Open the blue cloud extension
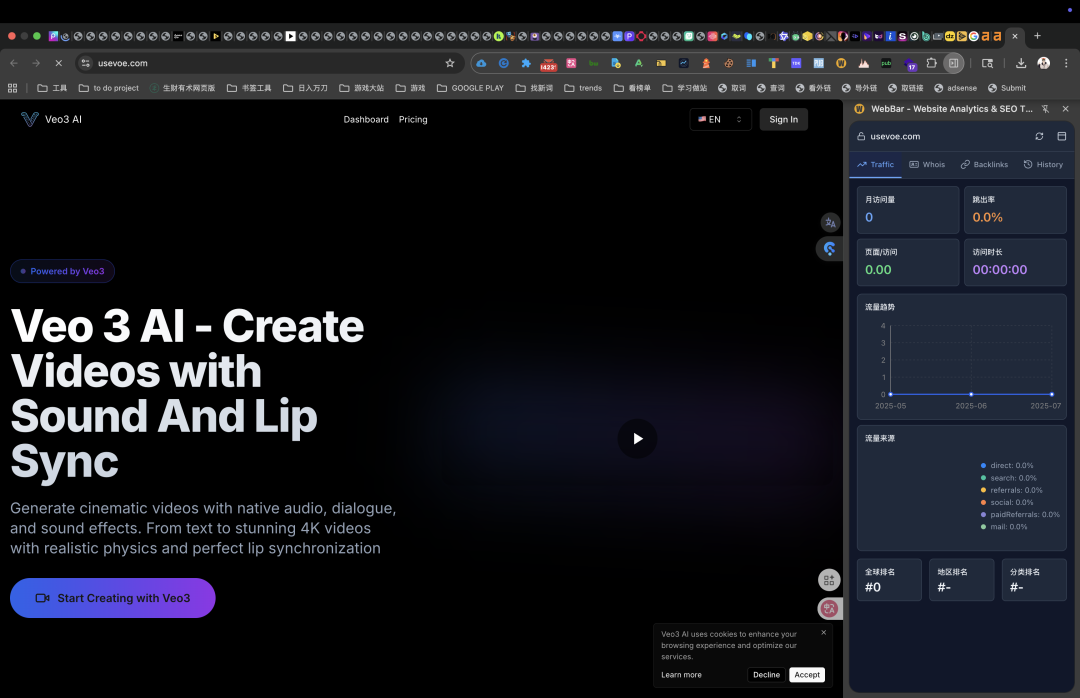This screenshot has height=698, width=1080. 481,63
